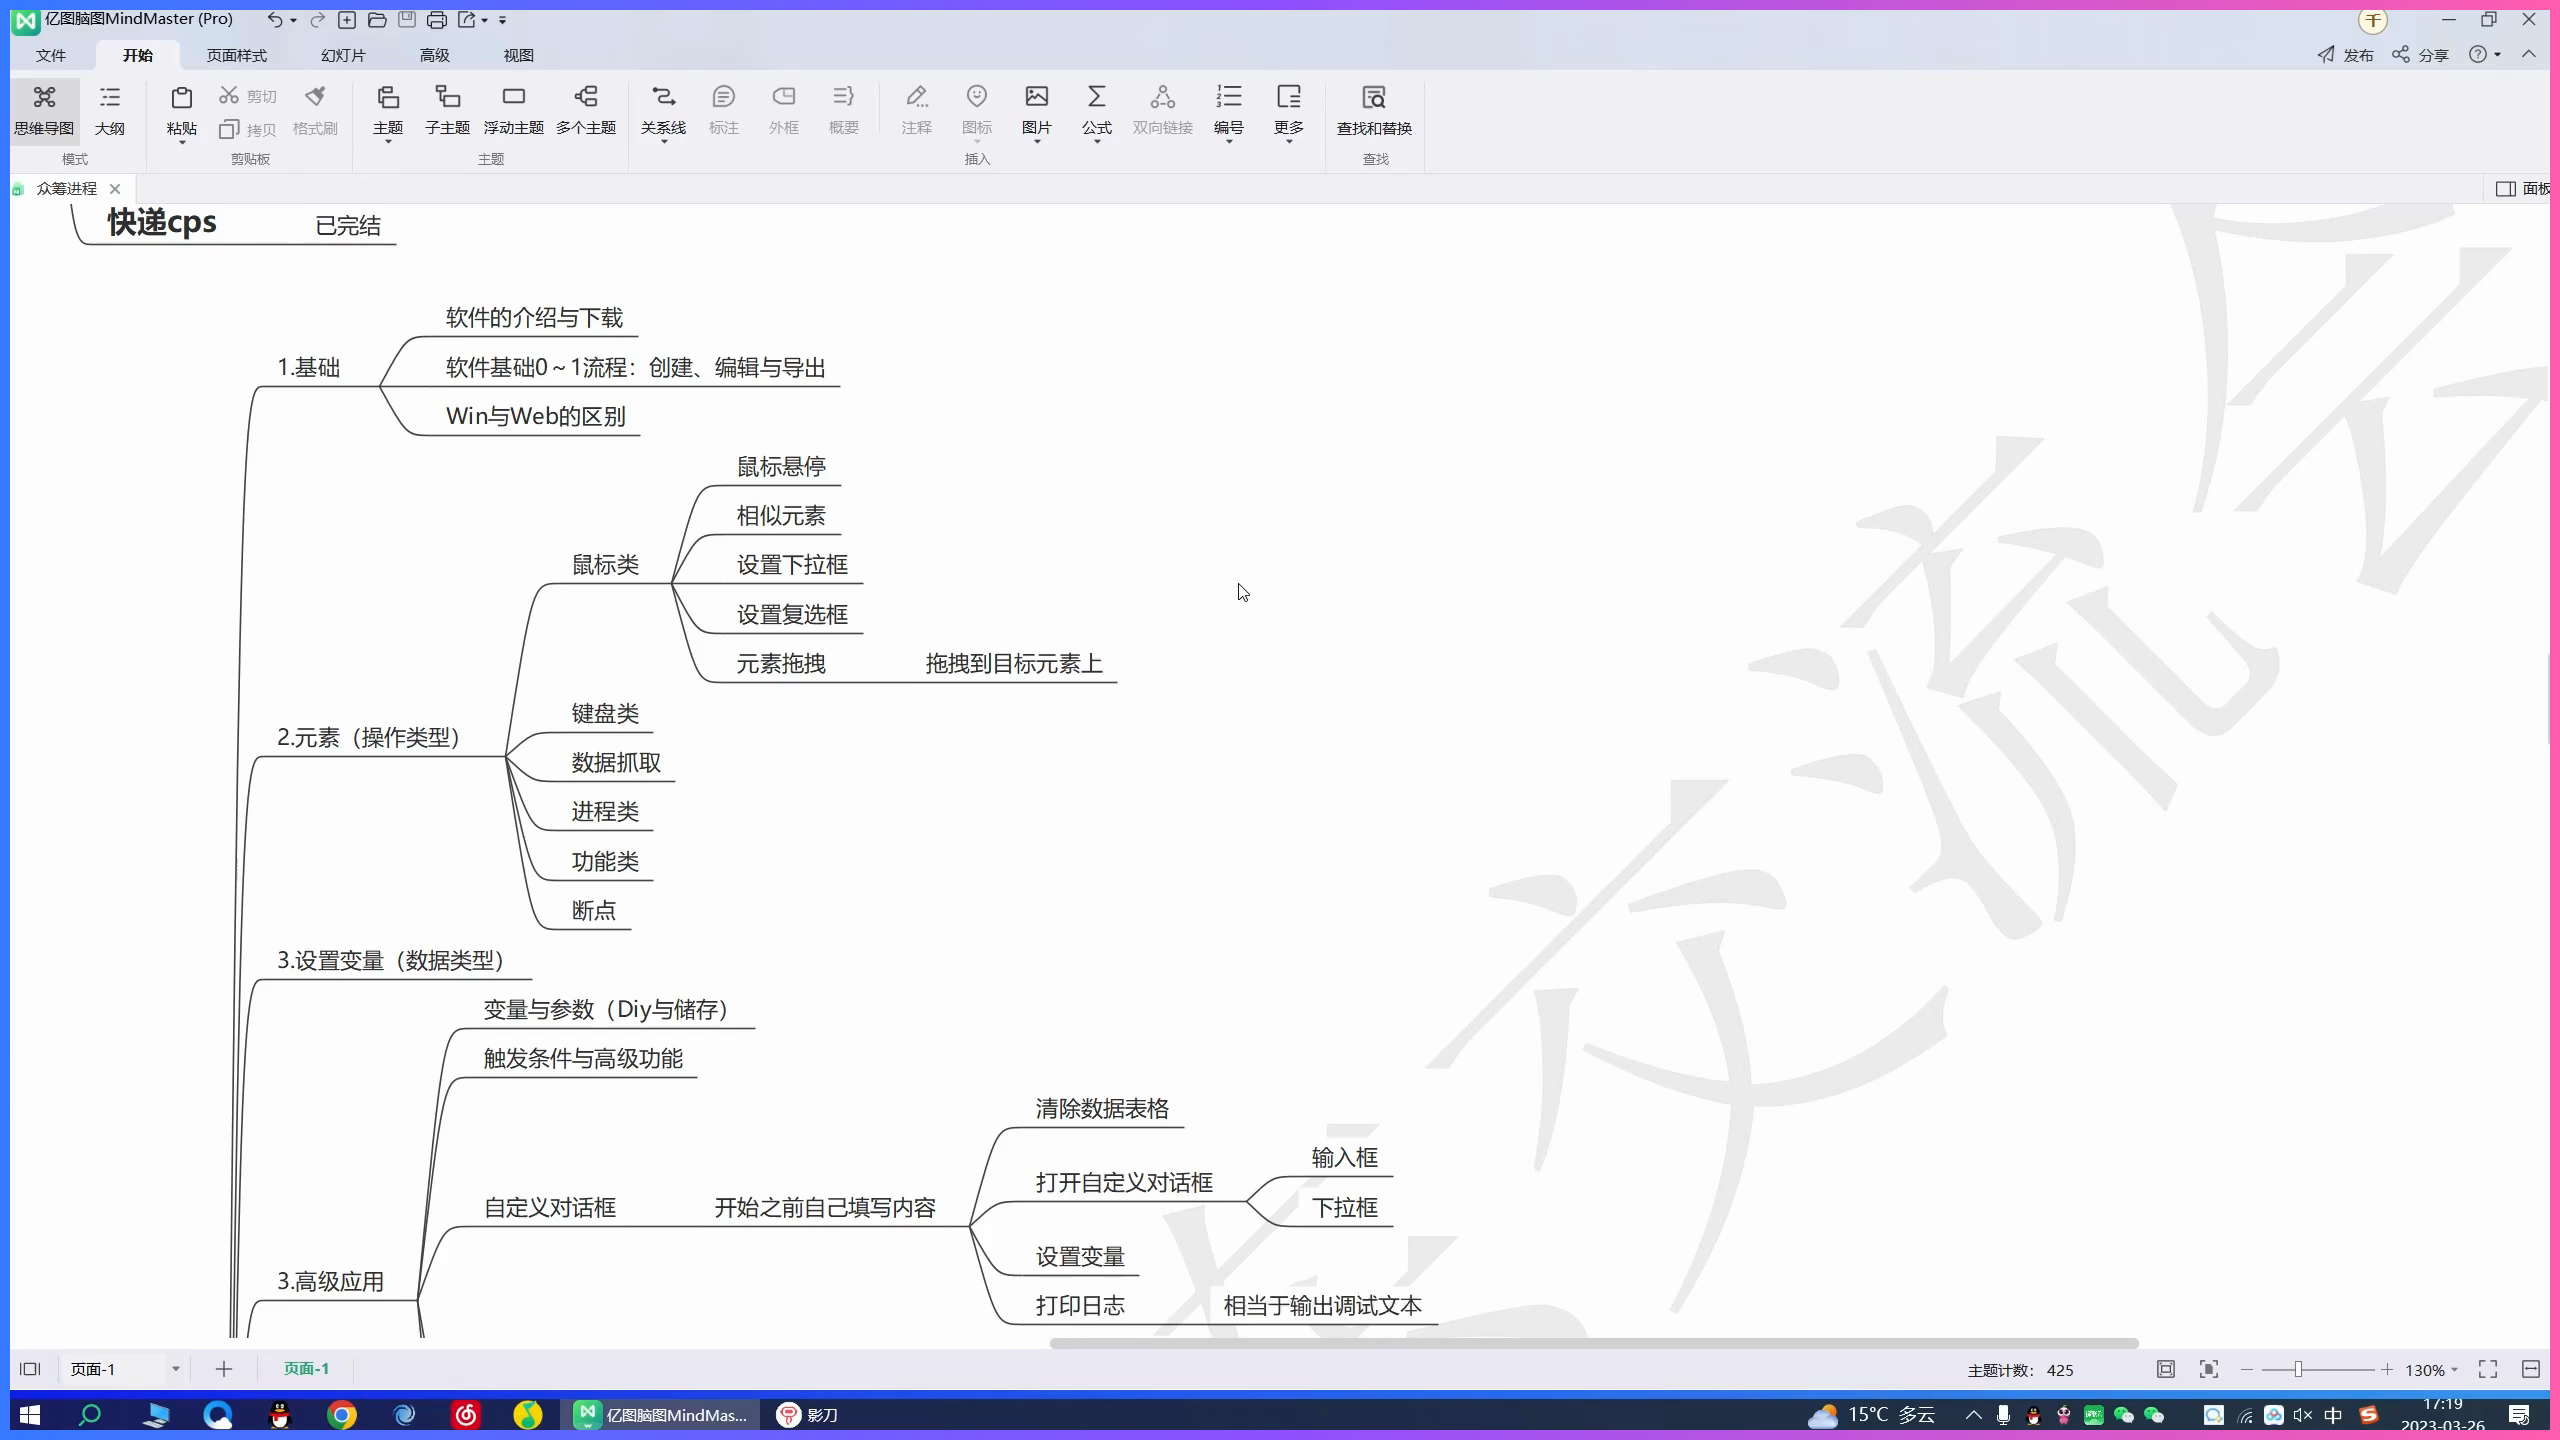Switch to the Start (开始) ribbon tab
This screenshot has width=2560, height=1440.
click(x=138, y=55)
